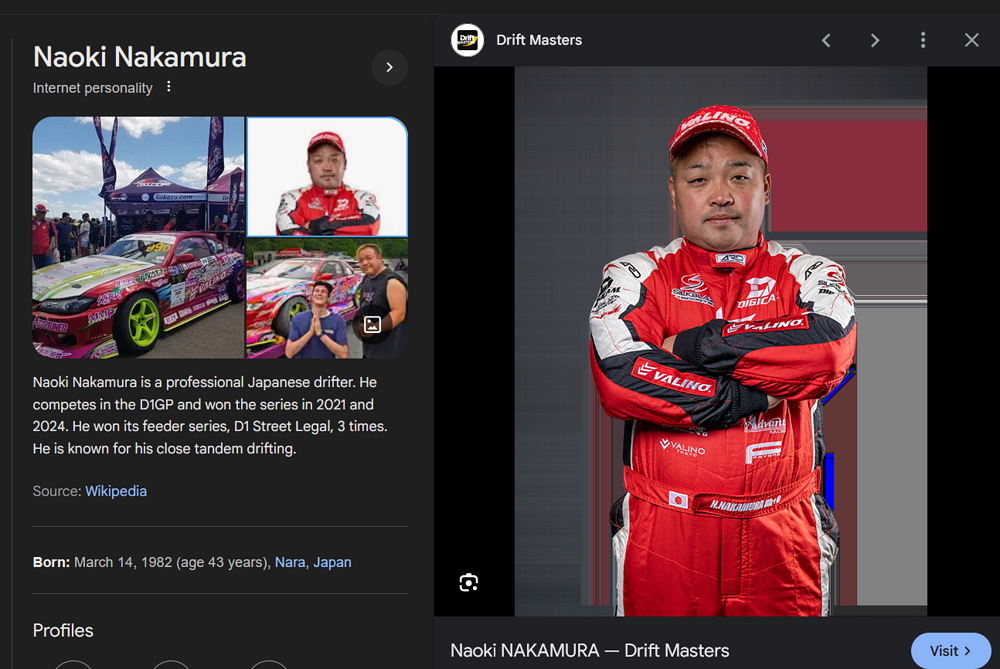Click the more images gallery icon
The height and width of the screenshot is (669, 1000).
372,324
